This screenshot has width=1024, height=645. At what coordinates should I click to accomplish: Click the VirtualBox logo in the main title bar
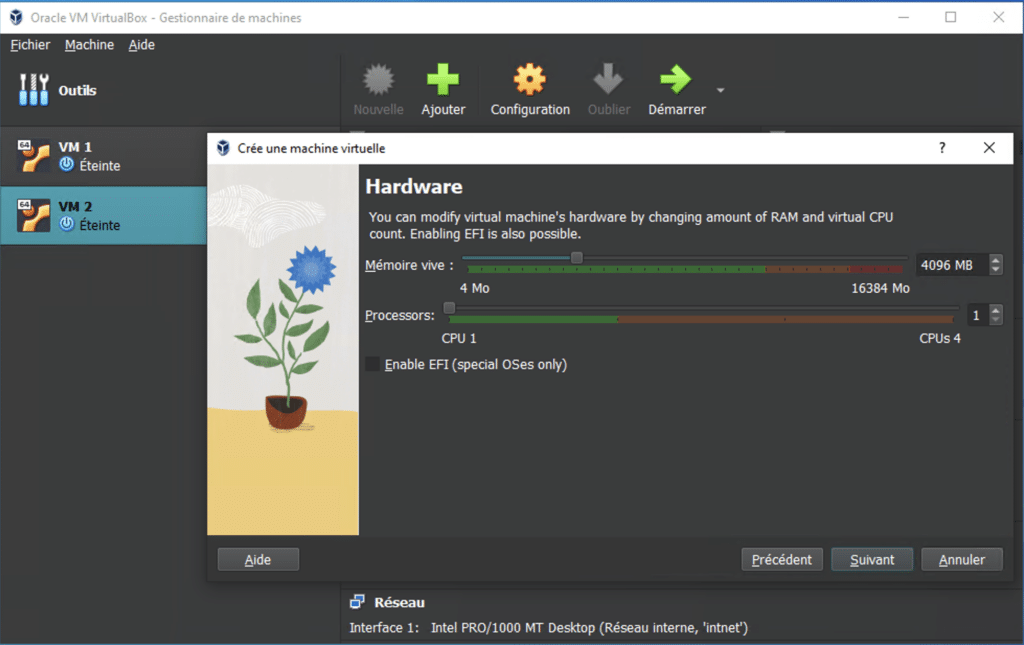click(x=16, y=18)
